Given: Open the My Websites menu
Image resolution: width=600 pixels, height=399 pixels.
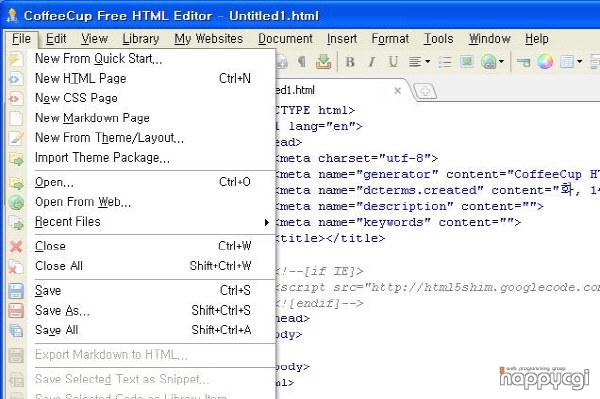Looking at the screenshot, I should [x=209, y=39].
